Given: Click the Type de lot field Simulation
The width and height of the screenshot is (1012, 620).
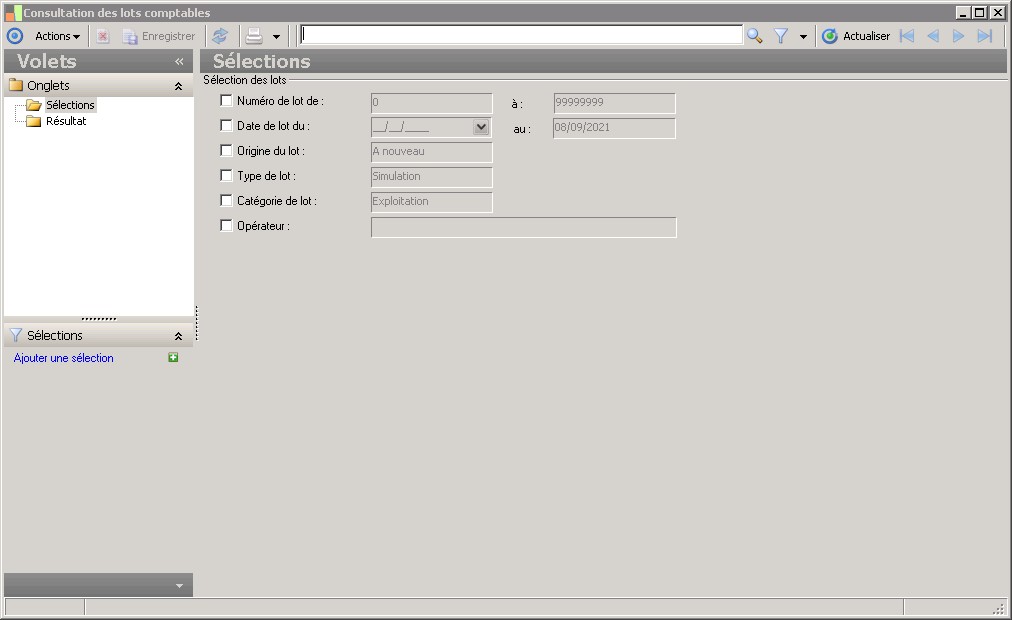Looking at the screenshot, I should [431, 177].
